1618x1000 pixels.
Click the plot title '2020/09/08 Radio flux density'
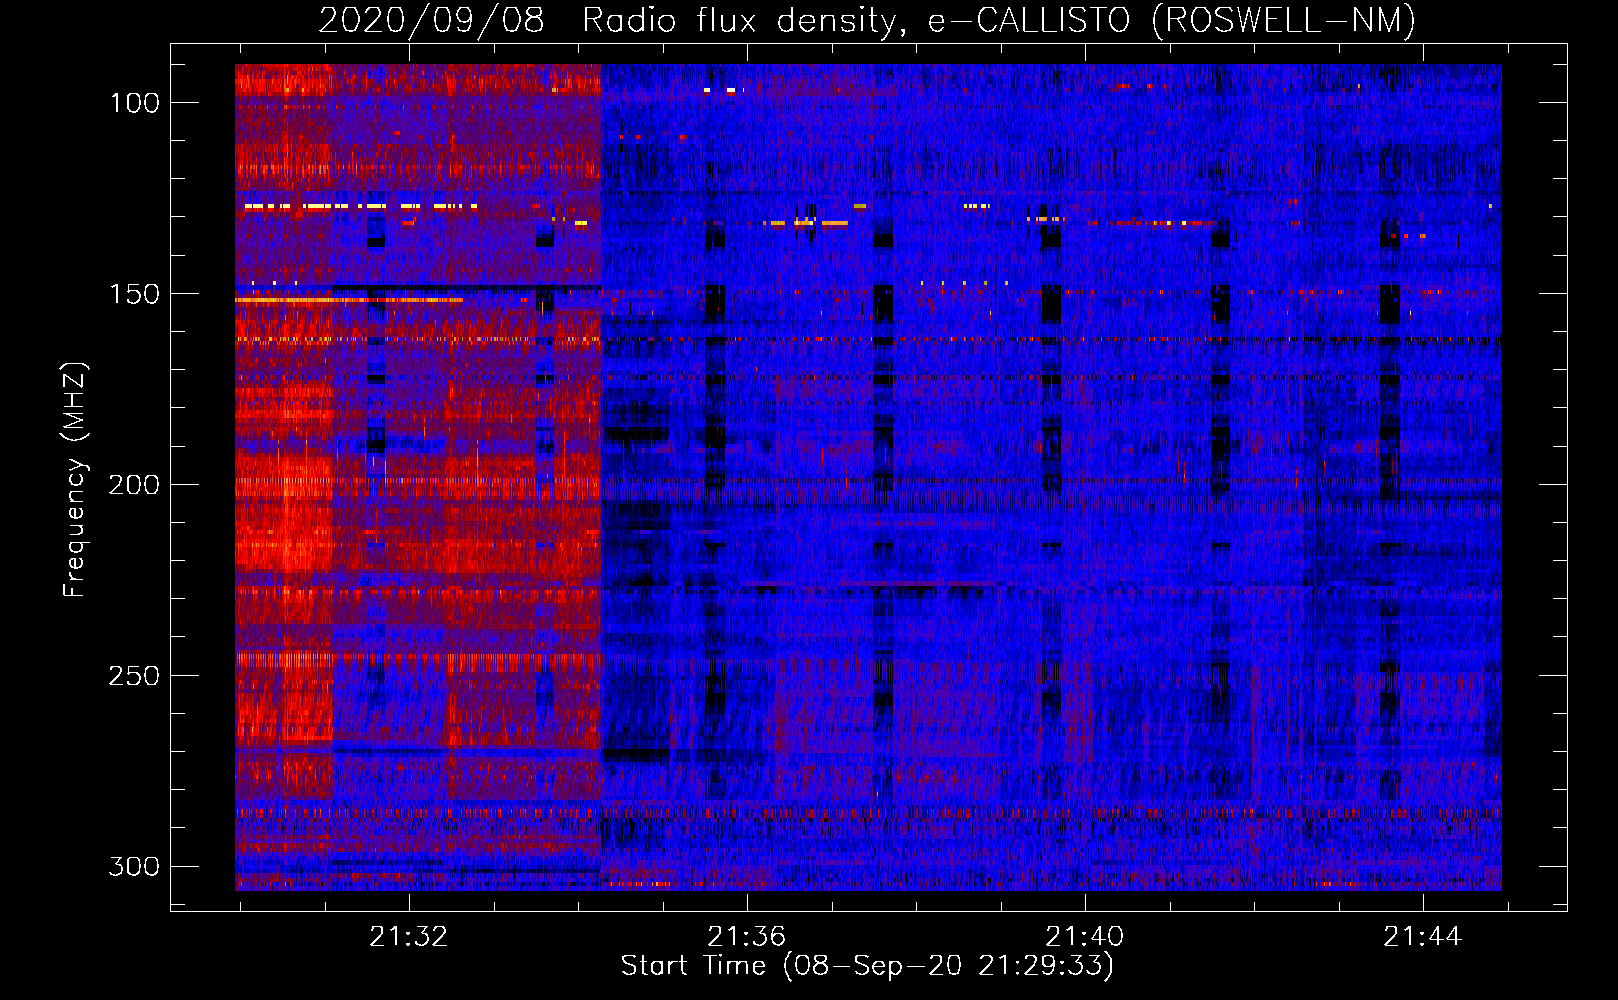(867, 20)
